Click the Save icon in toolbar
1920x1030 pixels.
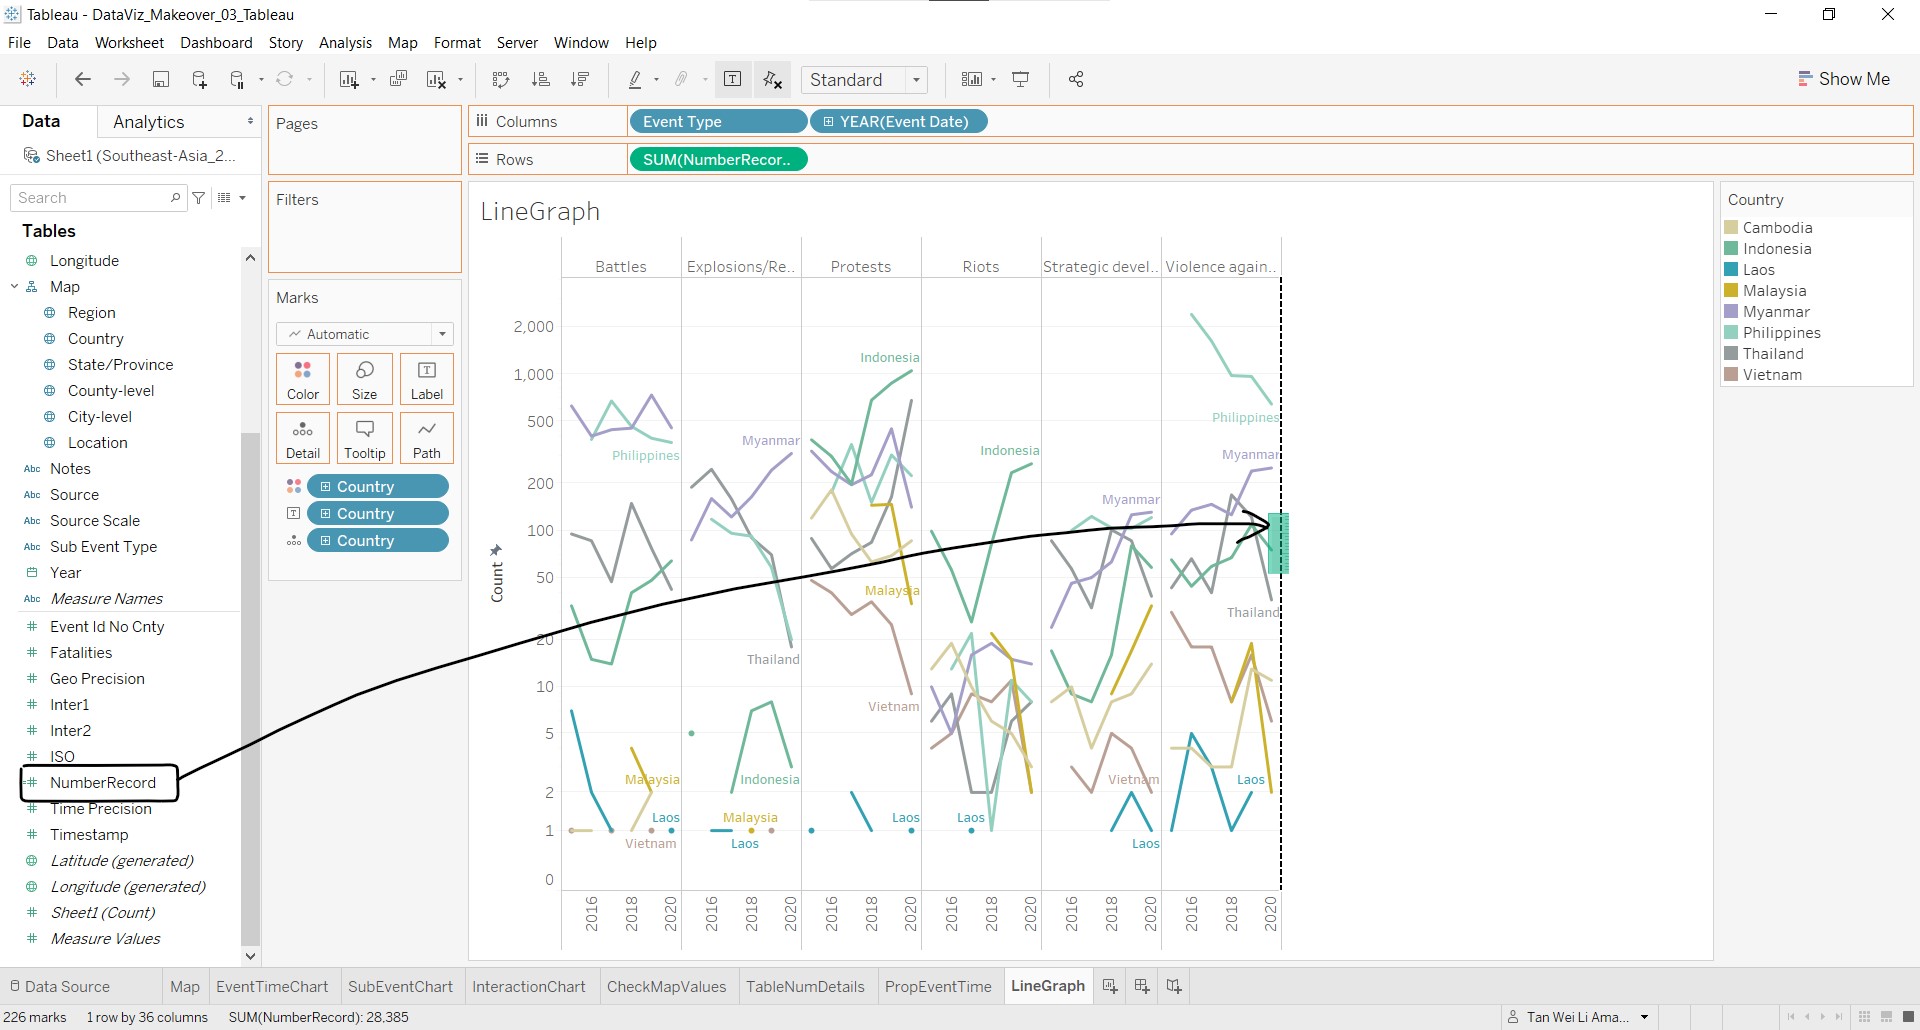coord(160,80)
